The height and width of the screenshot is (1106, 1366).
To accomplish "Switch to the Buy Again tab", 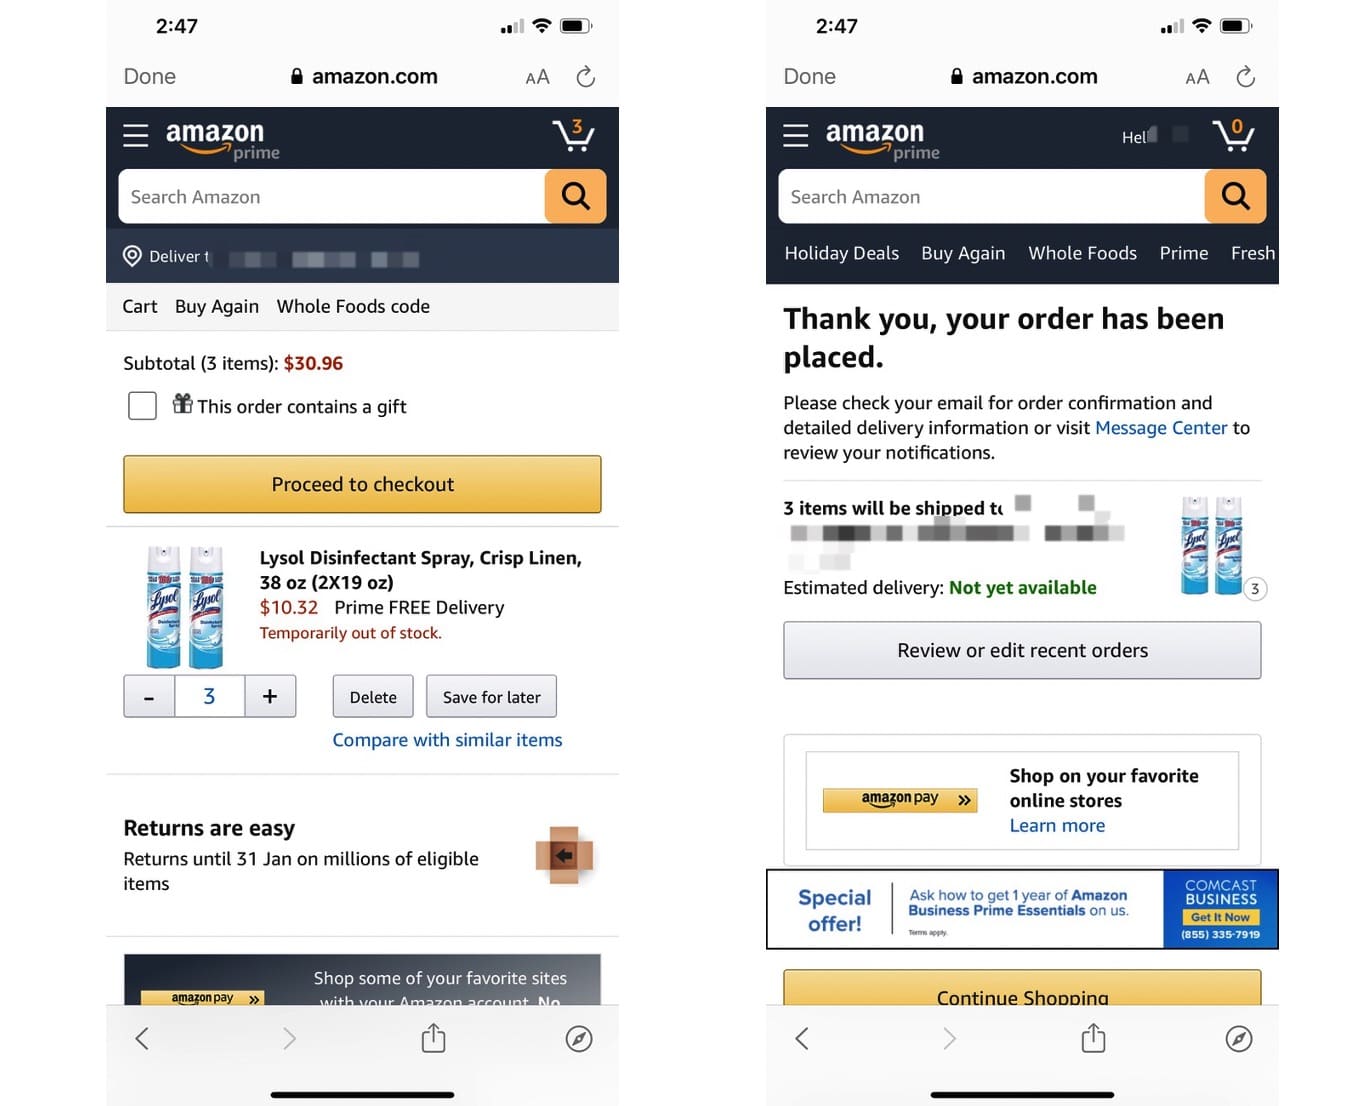I will point(216,306).
